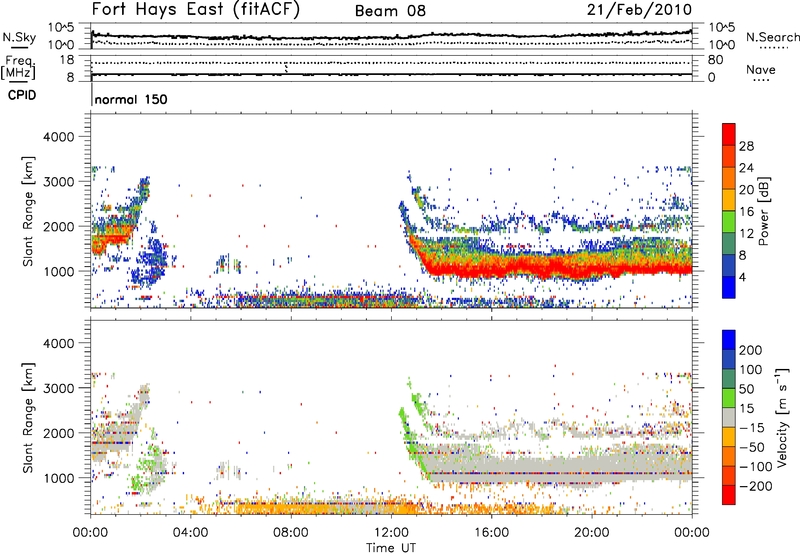Click the '80' Nave axis tick
Viewport: 800px width, 554px height.
coord(715,60)
